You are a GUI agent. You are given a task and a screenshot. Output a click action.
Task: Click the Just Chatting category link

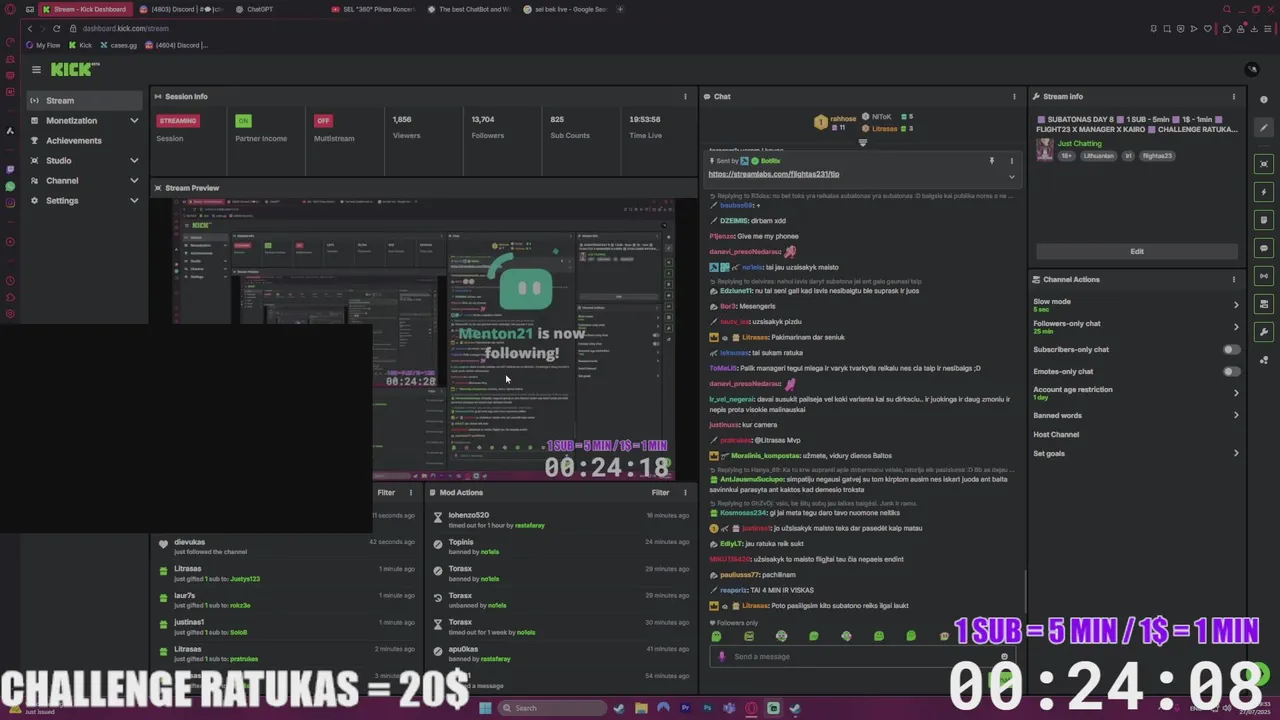pos(1079,143)
